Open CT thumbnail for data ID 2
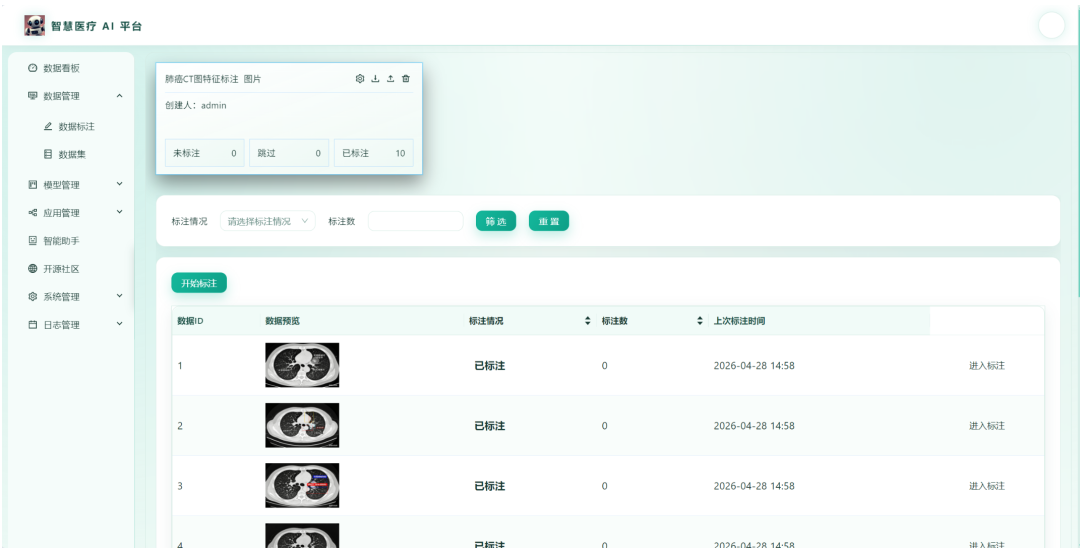This screenshot has height=551, width=1080. click(302, 426)
